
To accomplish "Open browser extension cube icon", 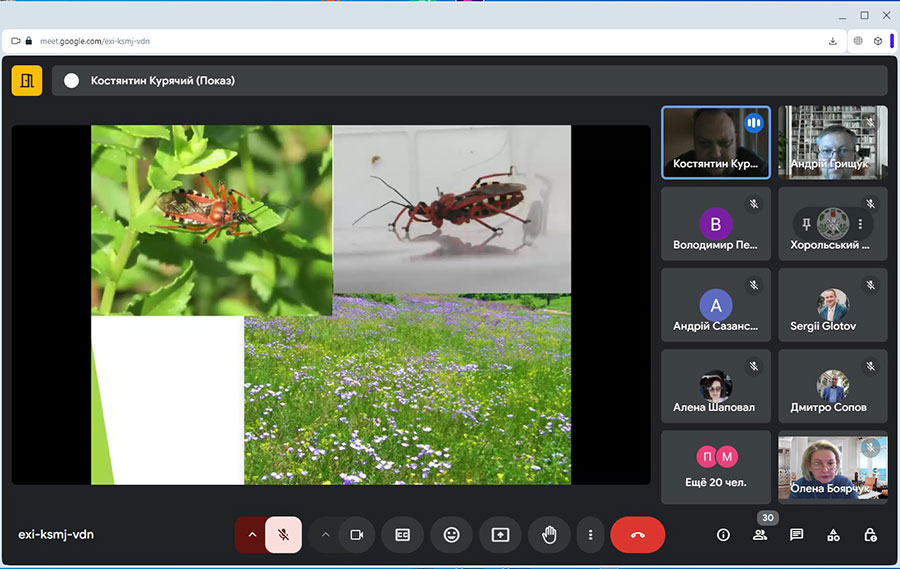I will (x=878, y=41).
